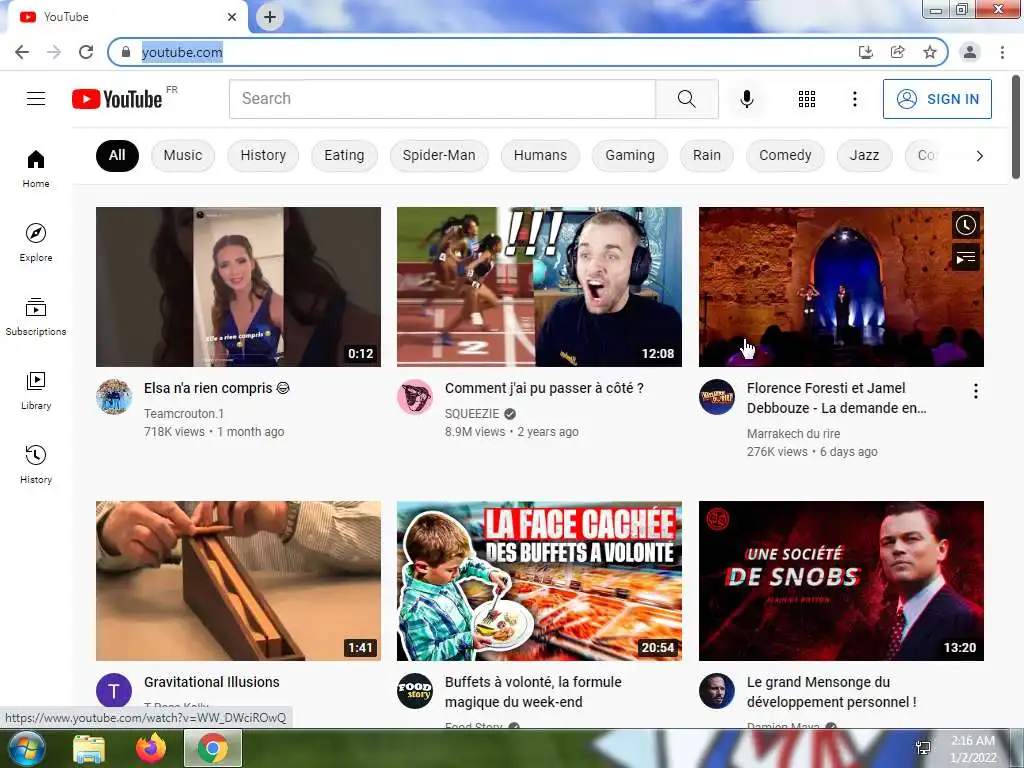Viewport: 1024px width, 768px height.
Task: Open a new Chrome tab
Action: pos(270,17)
